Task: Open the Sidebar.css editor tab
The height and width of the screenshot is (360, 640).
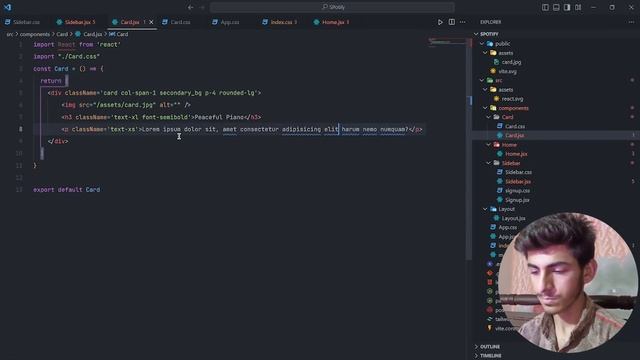Action: [23, 22]
